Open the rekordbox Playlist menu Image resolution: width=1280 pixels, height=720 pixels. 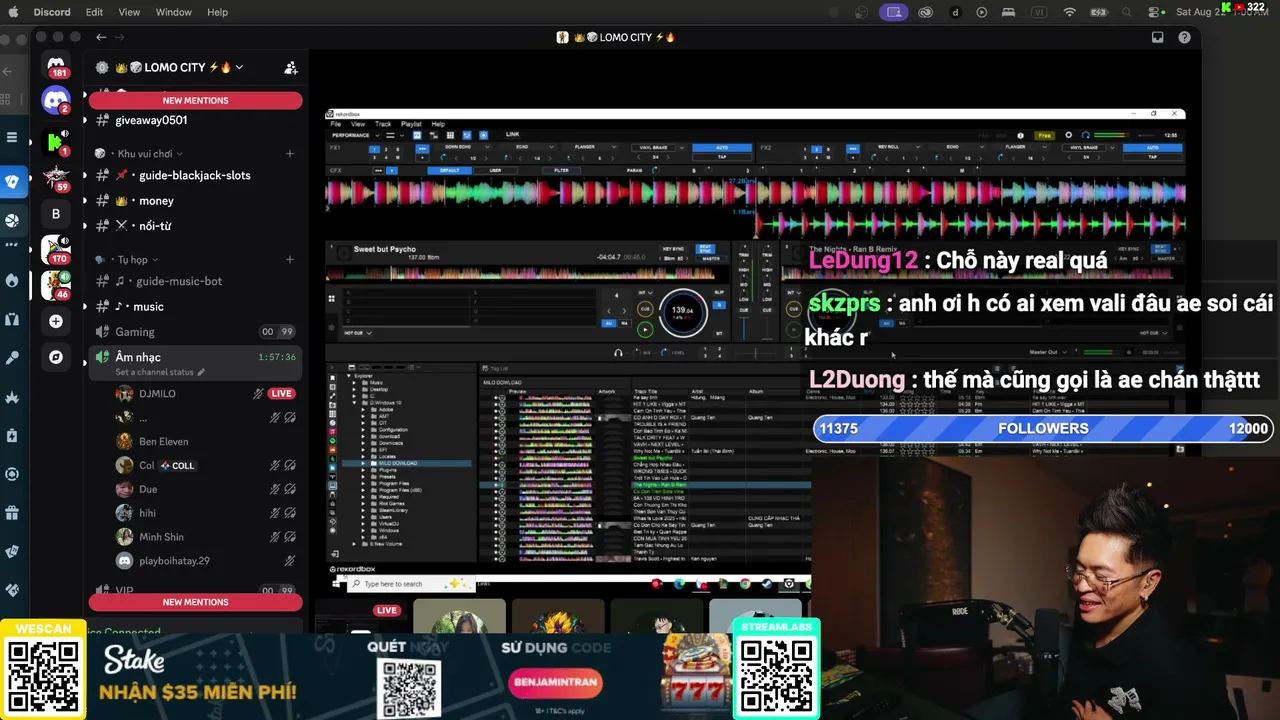(411, 124)
